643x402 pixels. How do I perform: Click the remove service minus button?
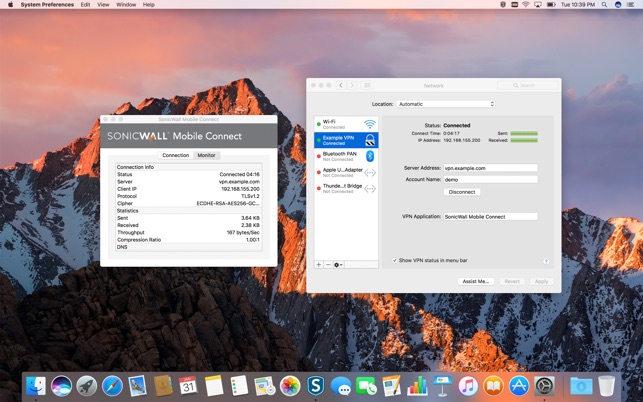(328, 265)
